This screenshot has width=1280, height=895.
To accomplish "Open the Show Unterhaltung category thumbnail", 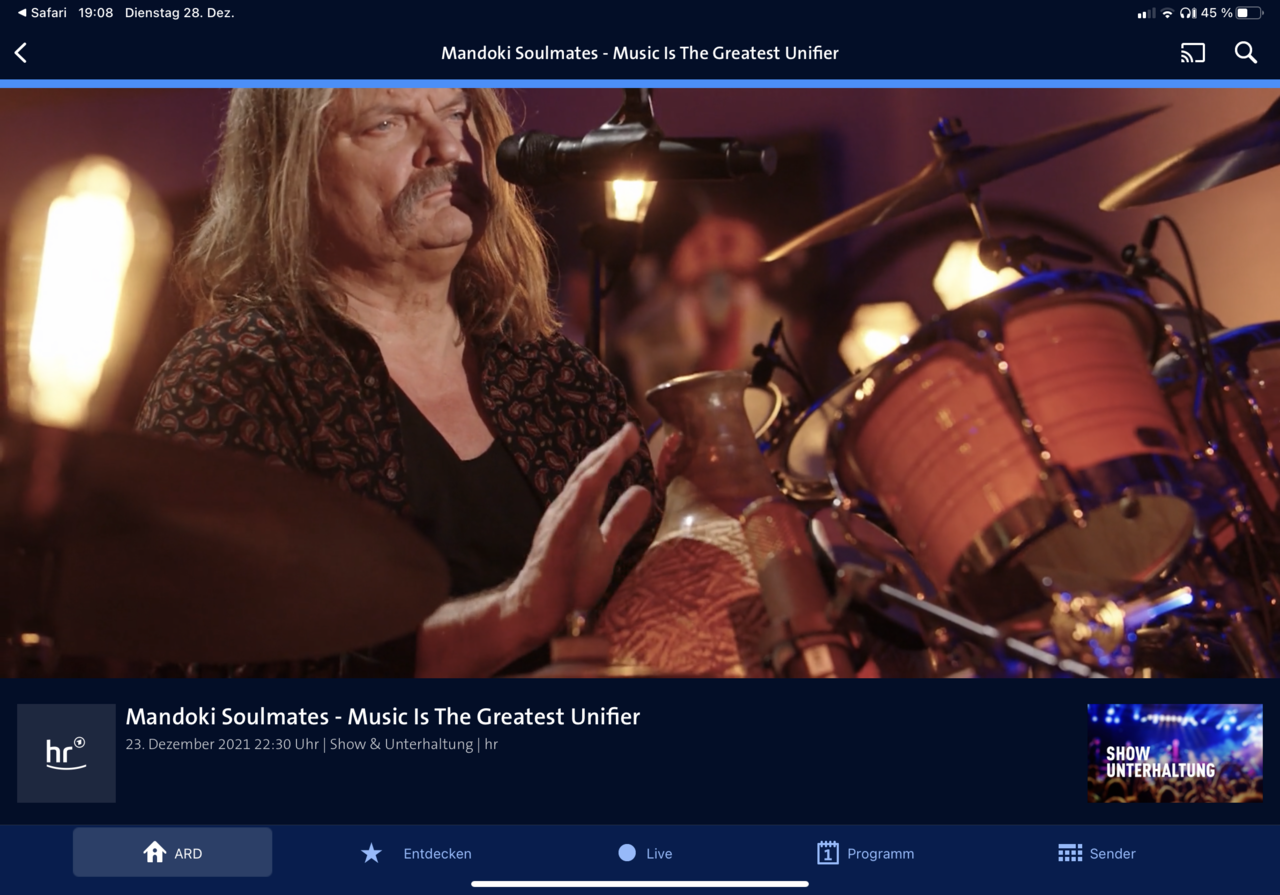I will coord(1175,753).
